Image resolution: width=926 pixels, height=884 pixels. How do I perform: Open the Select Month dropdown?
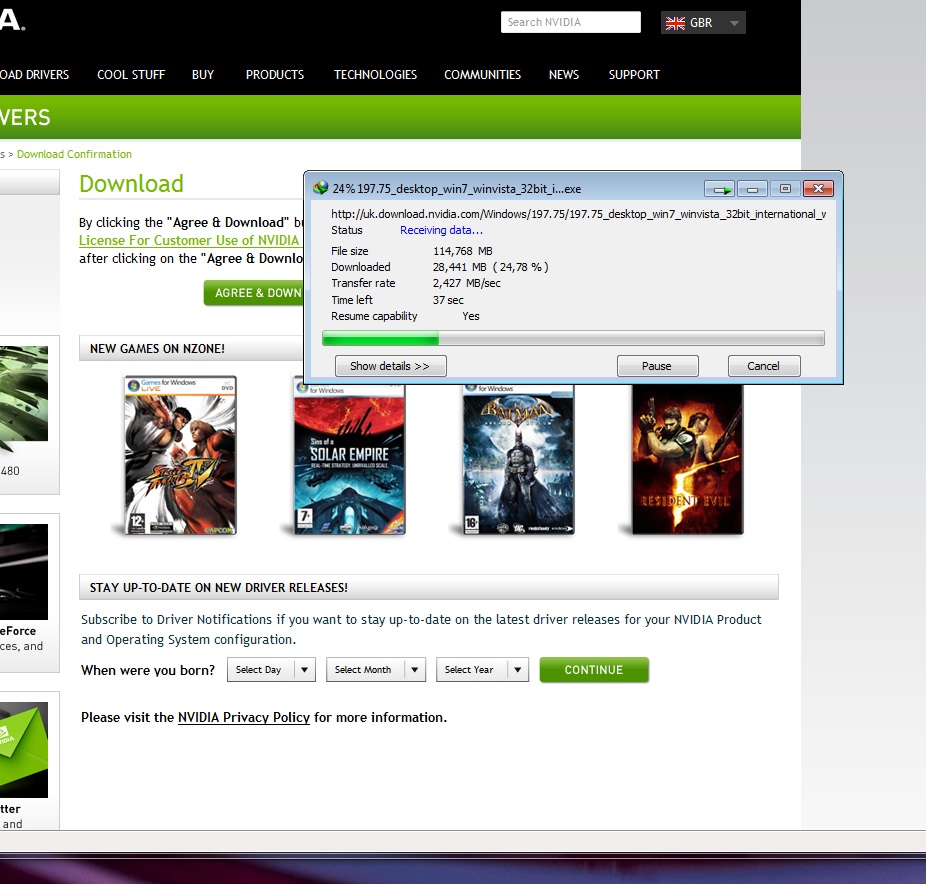click(x=376, y=670)
